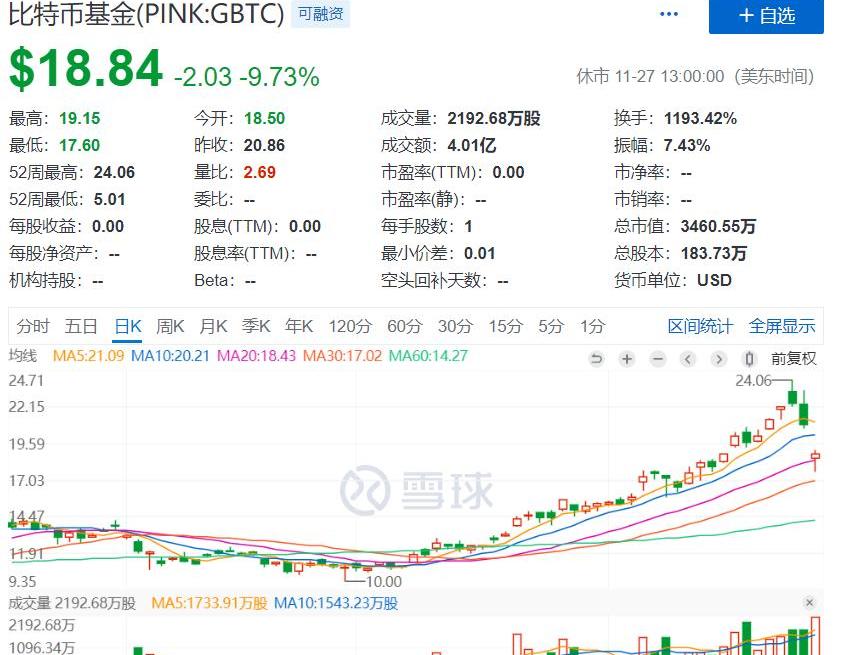Close the volume indicator panel

point(809,603)
